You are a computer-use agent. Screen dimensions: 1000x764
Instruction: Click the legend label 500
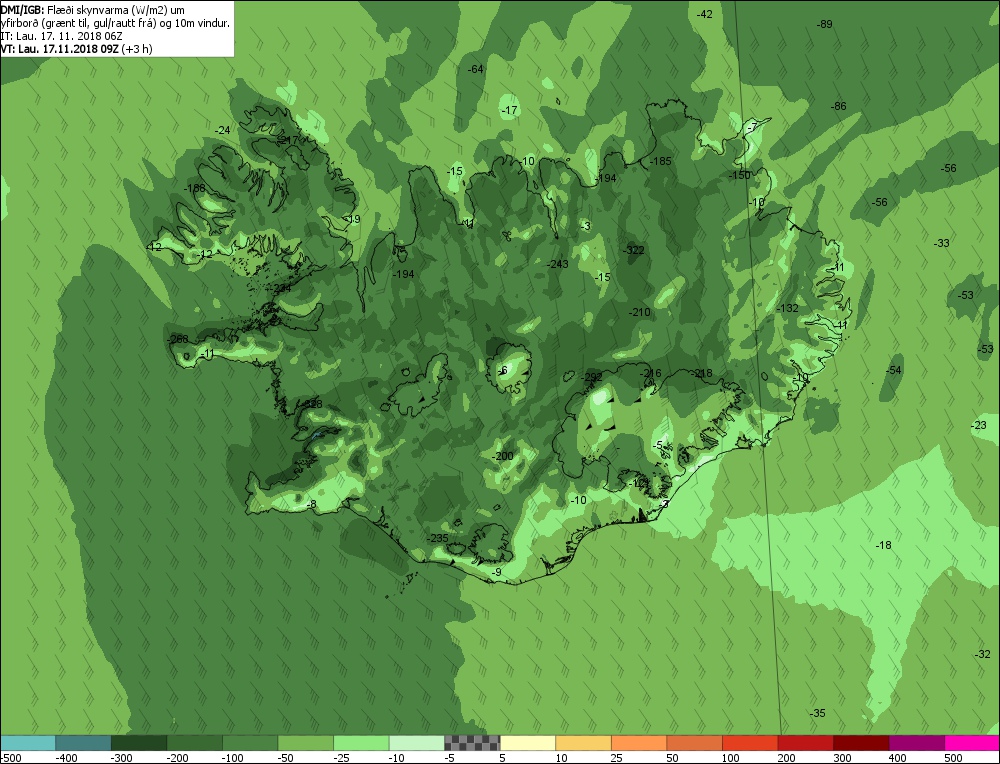coord(953,758)
